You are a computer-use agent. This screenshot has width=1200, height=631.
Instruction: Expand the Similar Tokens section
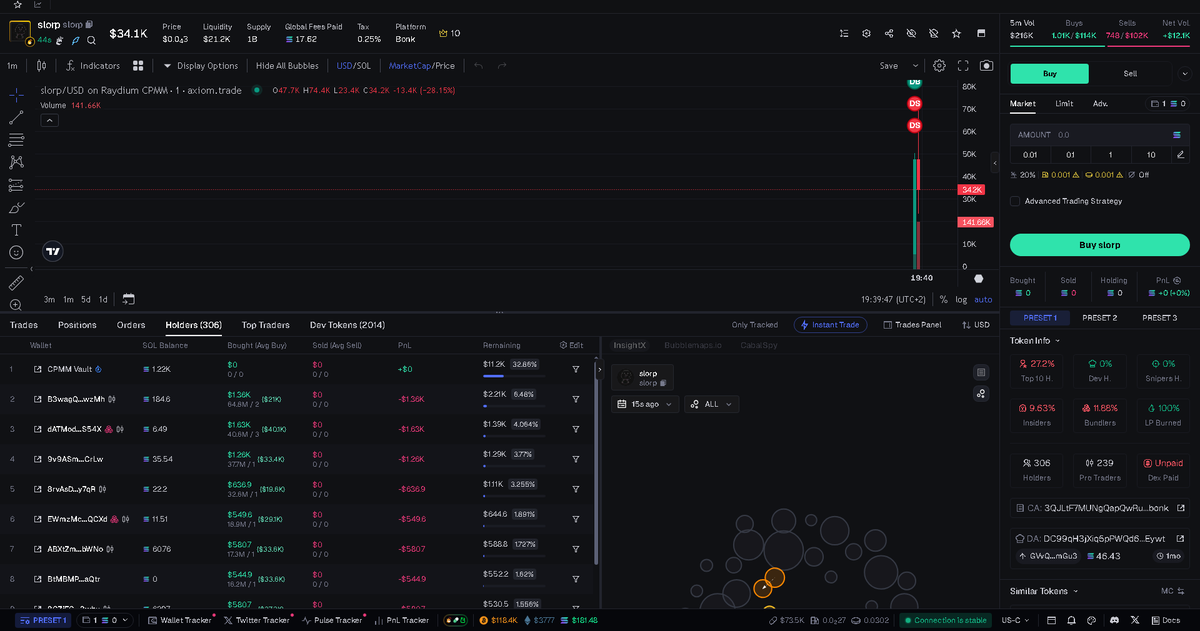1045,591
